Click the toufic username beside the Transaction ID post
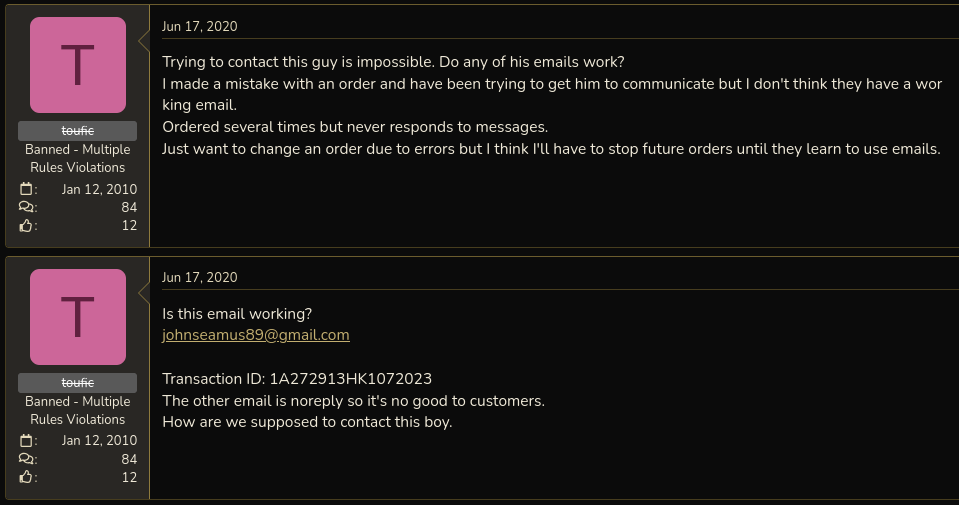Viewport: 959px width, 505px height. [77, 383]
